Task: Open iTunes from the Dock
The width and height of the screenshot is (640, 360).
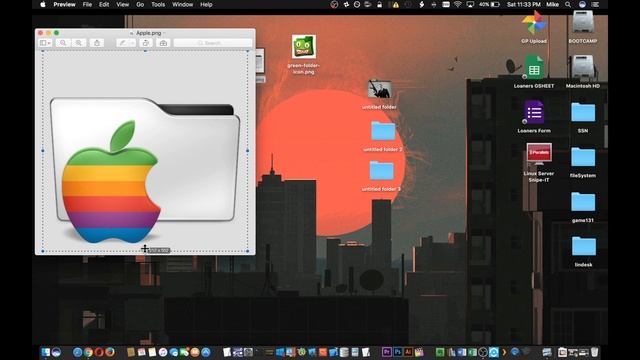Action: click(x=163, y=352)
